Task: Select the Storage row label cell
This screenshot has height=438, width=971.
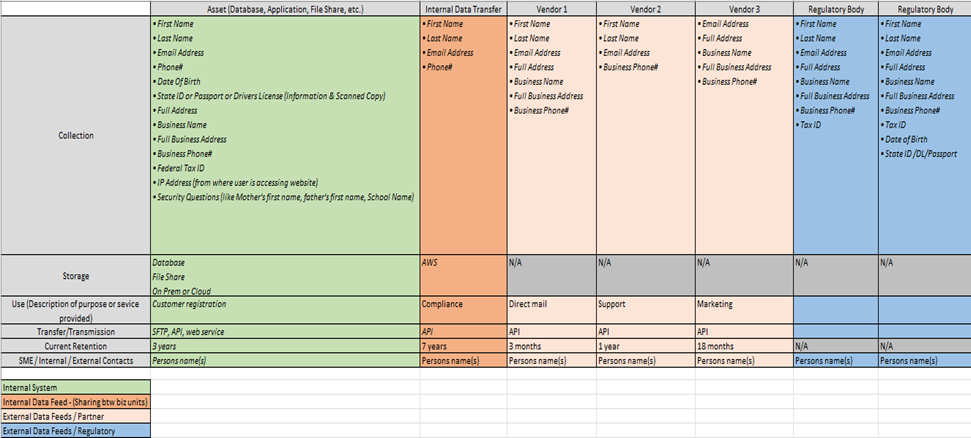Action: (x=75, y=275)
